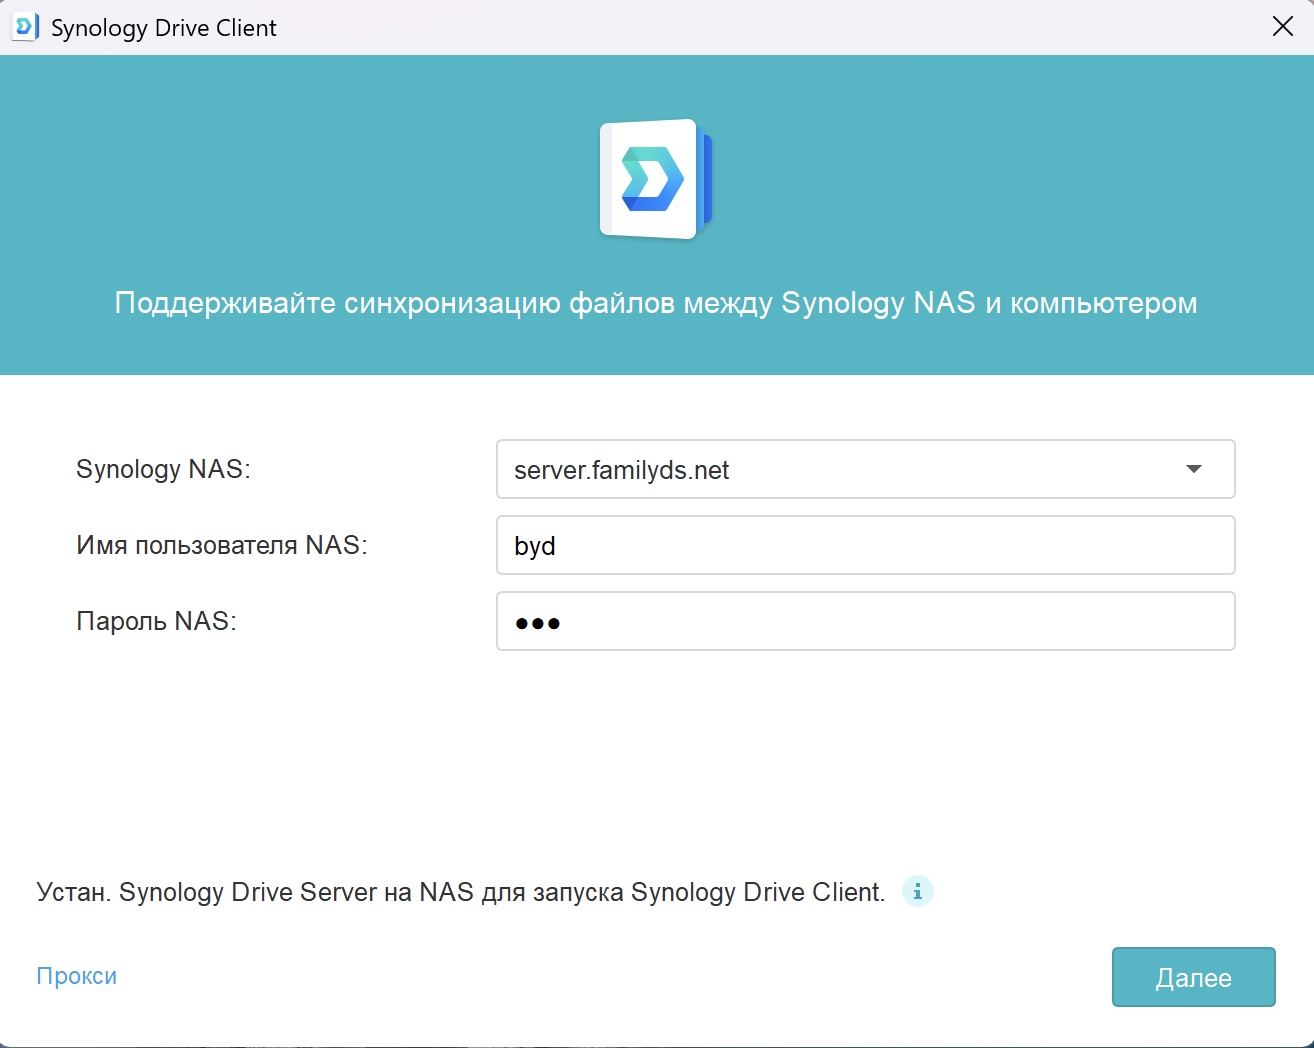1314x1048 pixels.
Task: Expand the Synology NAS address dropdown arrow
Action: tap(1193, 469)
